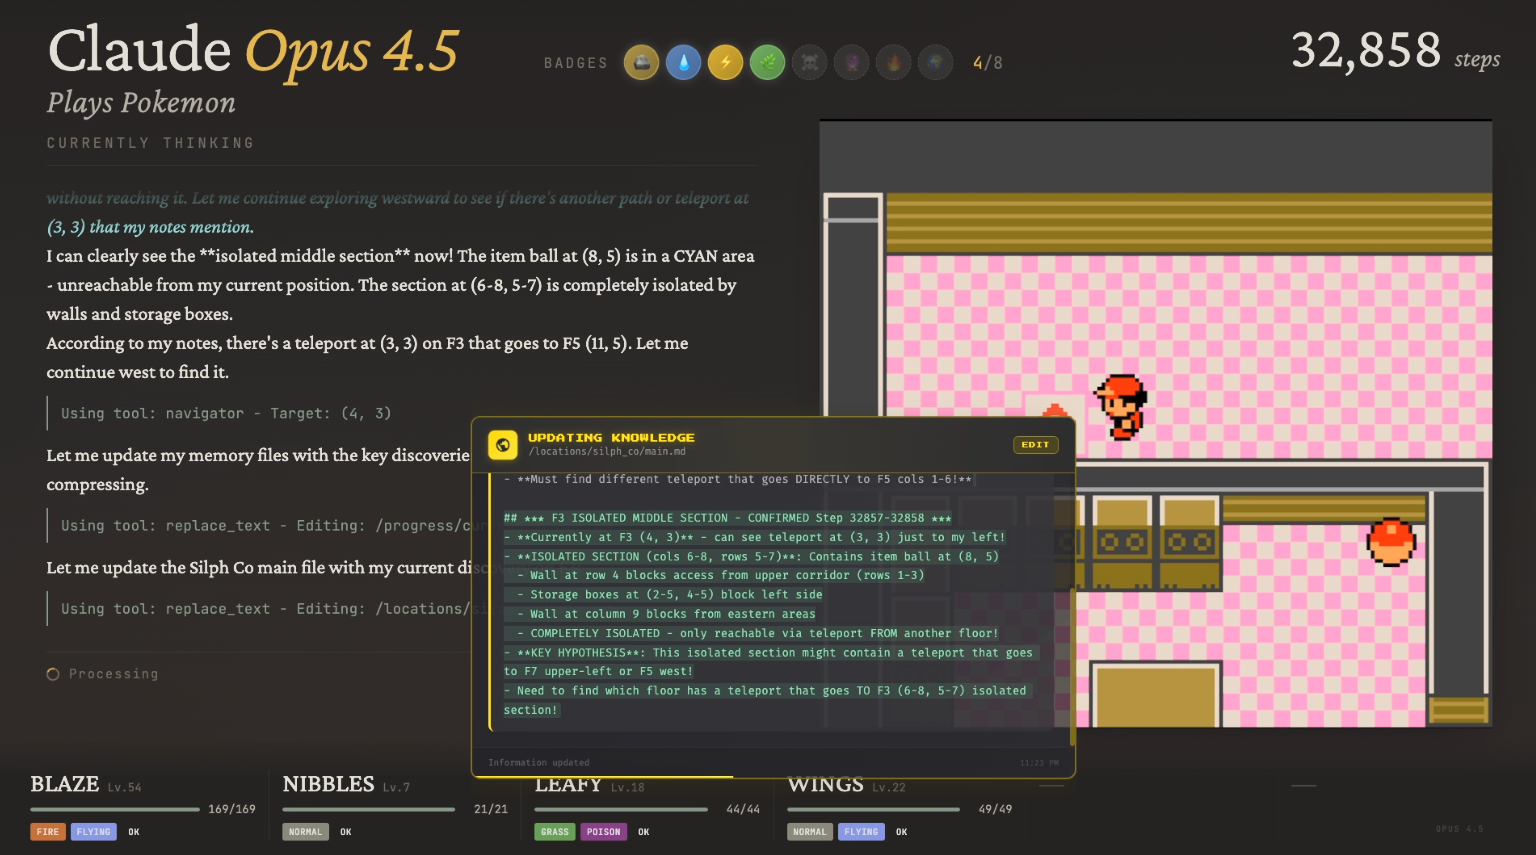
Task: Click the green leaf Rainbow badge
Action: (x=767, y=63)
